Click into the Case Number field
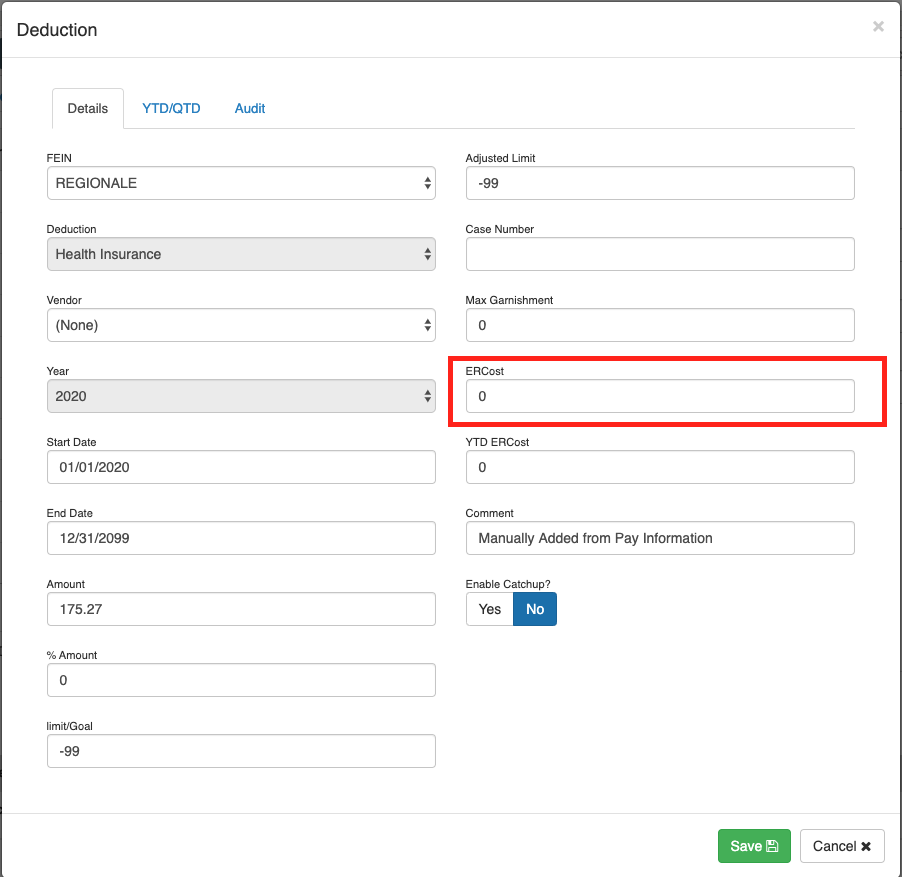The height and width of the screenshot is (877, 902). [x=660, y=254]
